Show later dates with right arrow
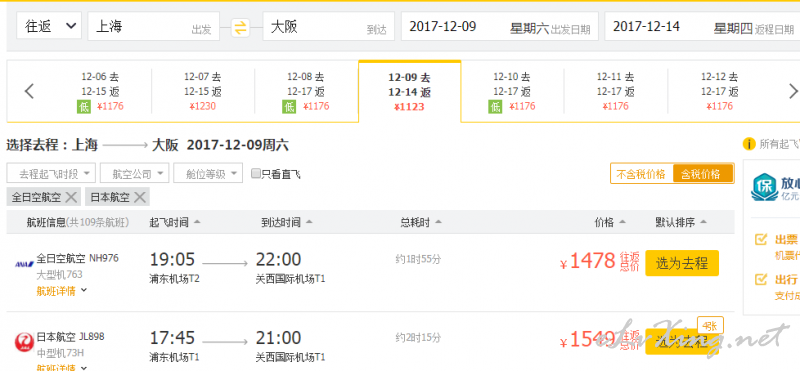Screen dimensions: 800x371 pyautogui.click(x=793, y=91)
